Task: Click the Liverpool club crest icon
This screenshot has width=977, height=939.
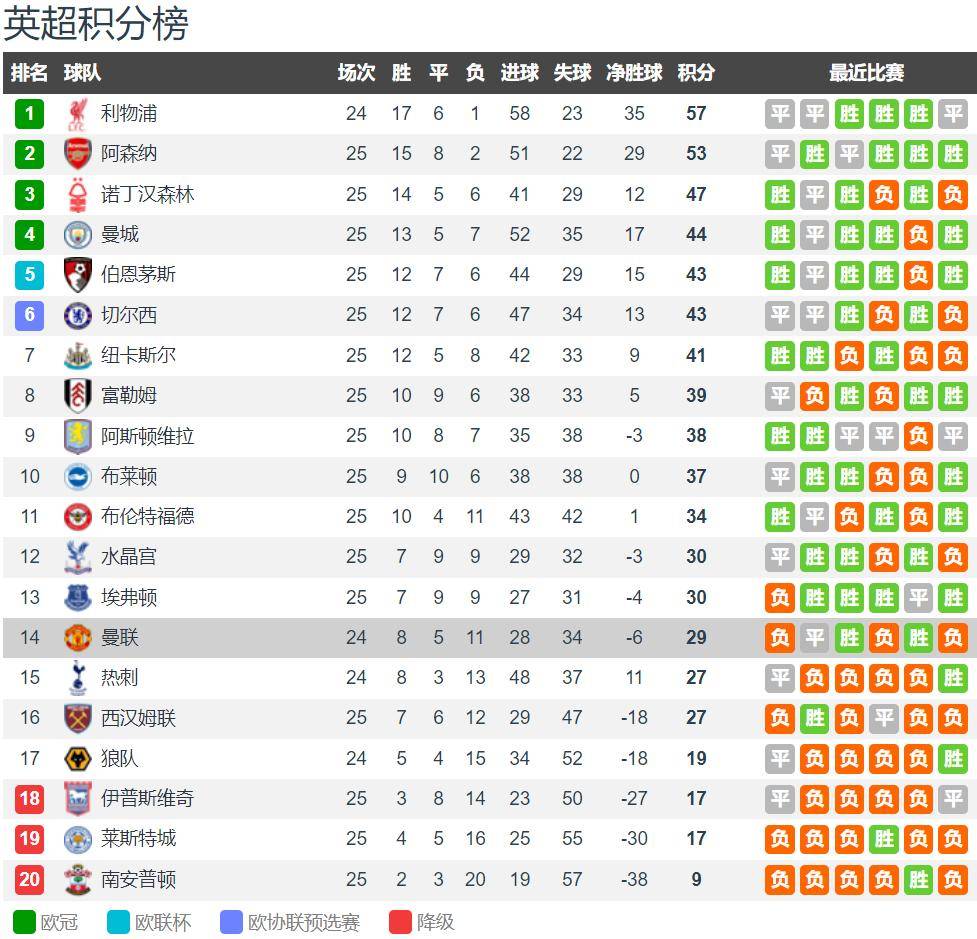Action: pyautogui.click(x=77, y=114)
